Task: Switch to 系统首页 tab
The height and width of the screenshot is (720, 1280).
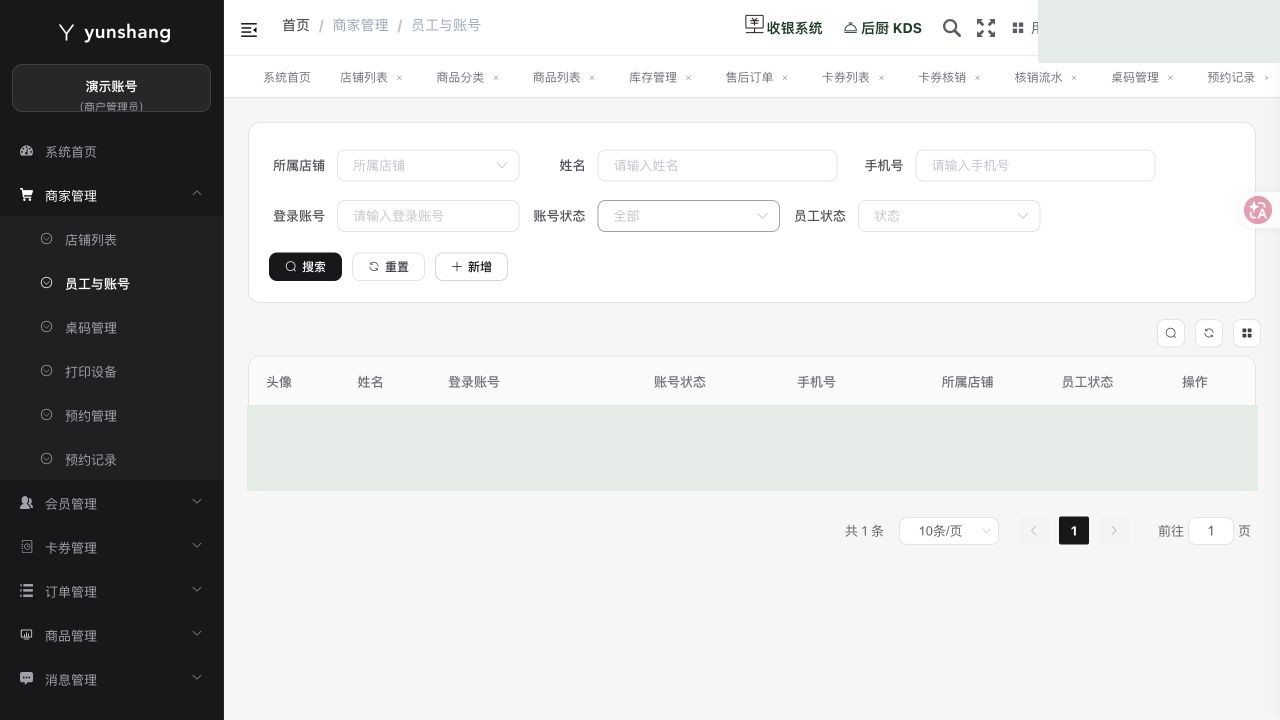Action: 287,77
